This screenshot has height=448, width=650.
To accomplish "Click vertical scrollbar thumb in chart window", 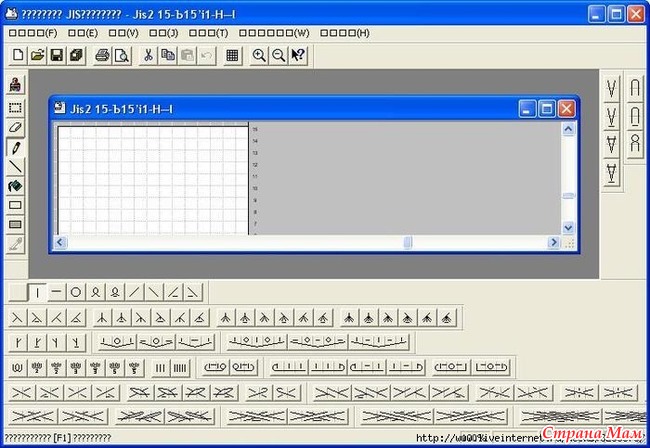I will pyautogui.click(x=568, y=196).
